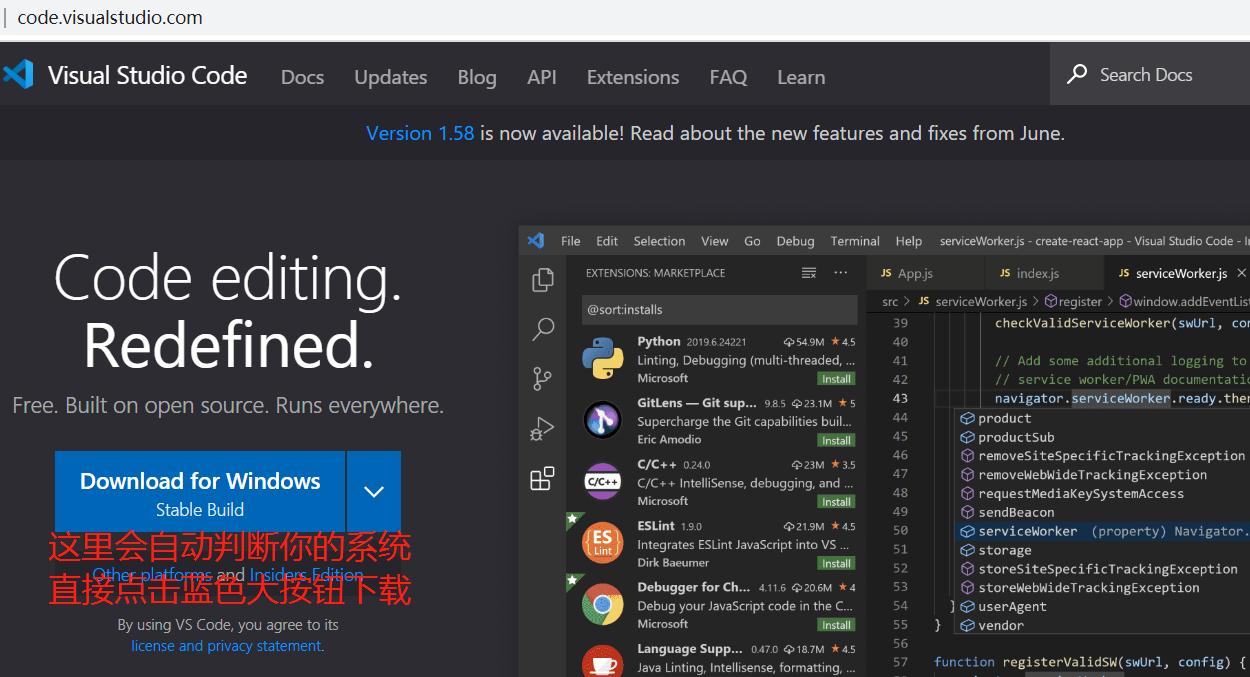Install the Debugger for Chrome extension
This screenshot has width=1250, height=677.
pyautogui.click(x=836, y=625)
